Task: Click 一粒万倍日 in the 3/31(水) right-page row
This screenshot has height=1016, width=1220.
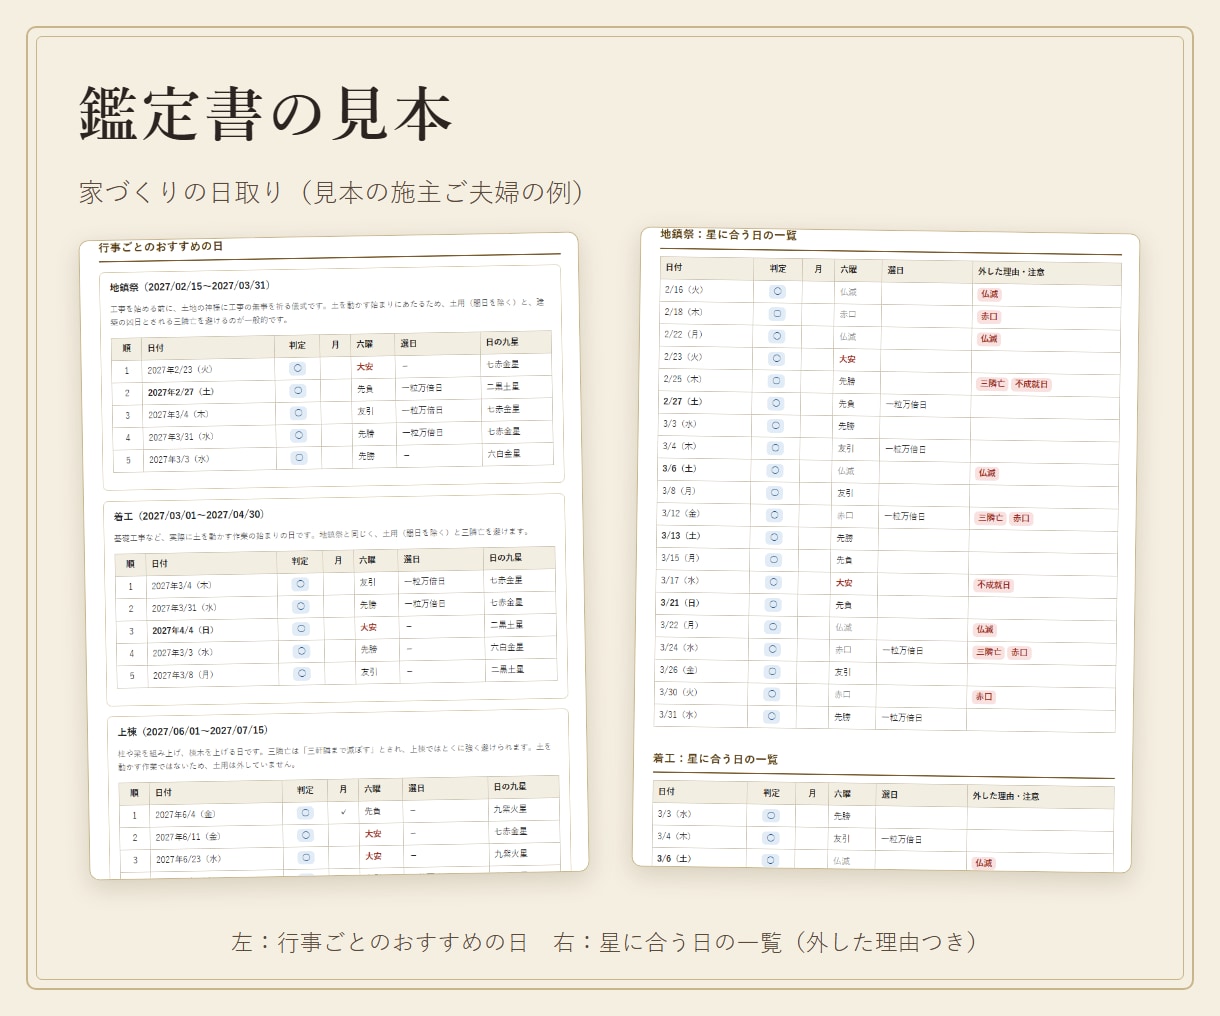Action: coord(902,717)
